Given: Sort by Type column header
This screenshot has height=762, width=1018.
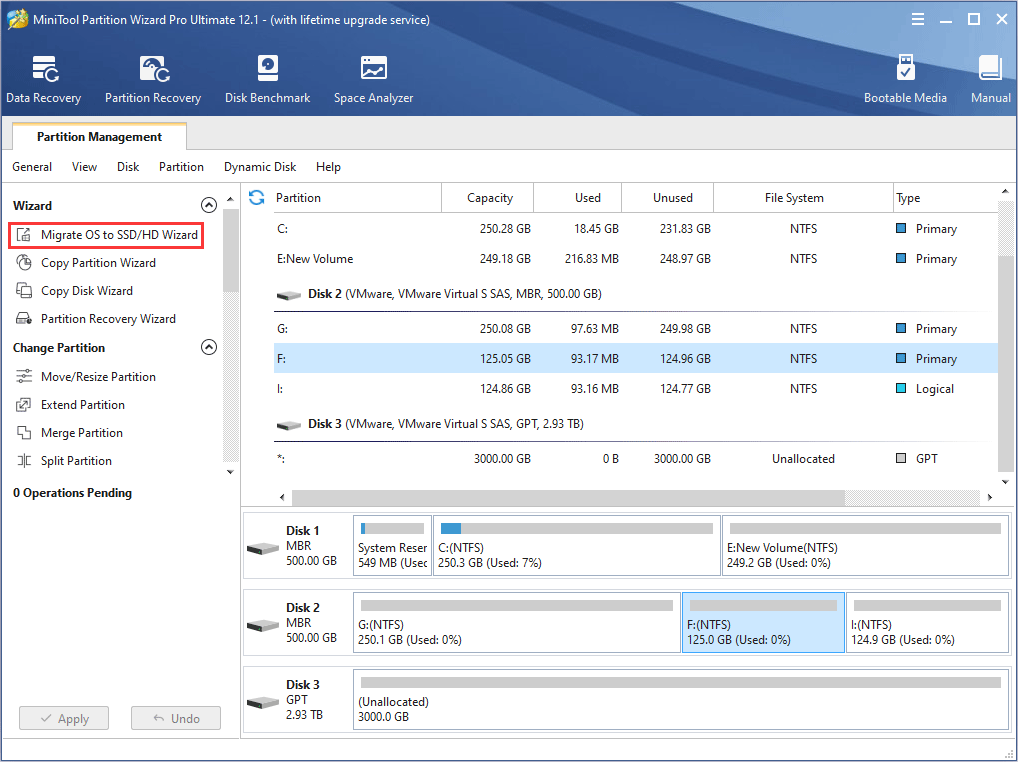Looking at the screenshot, I should [945, 197].
